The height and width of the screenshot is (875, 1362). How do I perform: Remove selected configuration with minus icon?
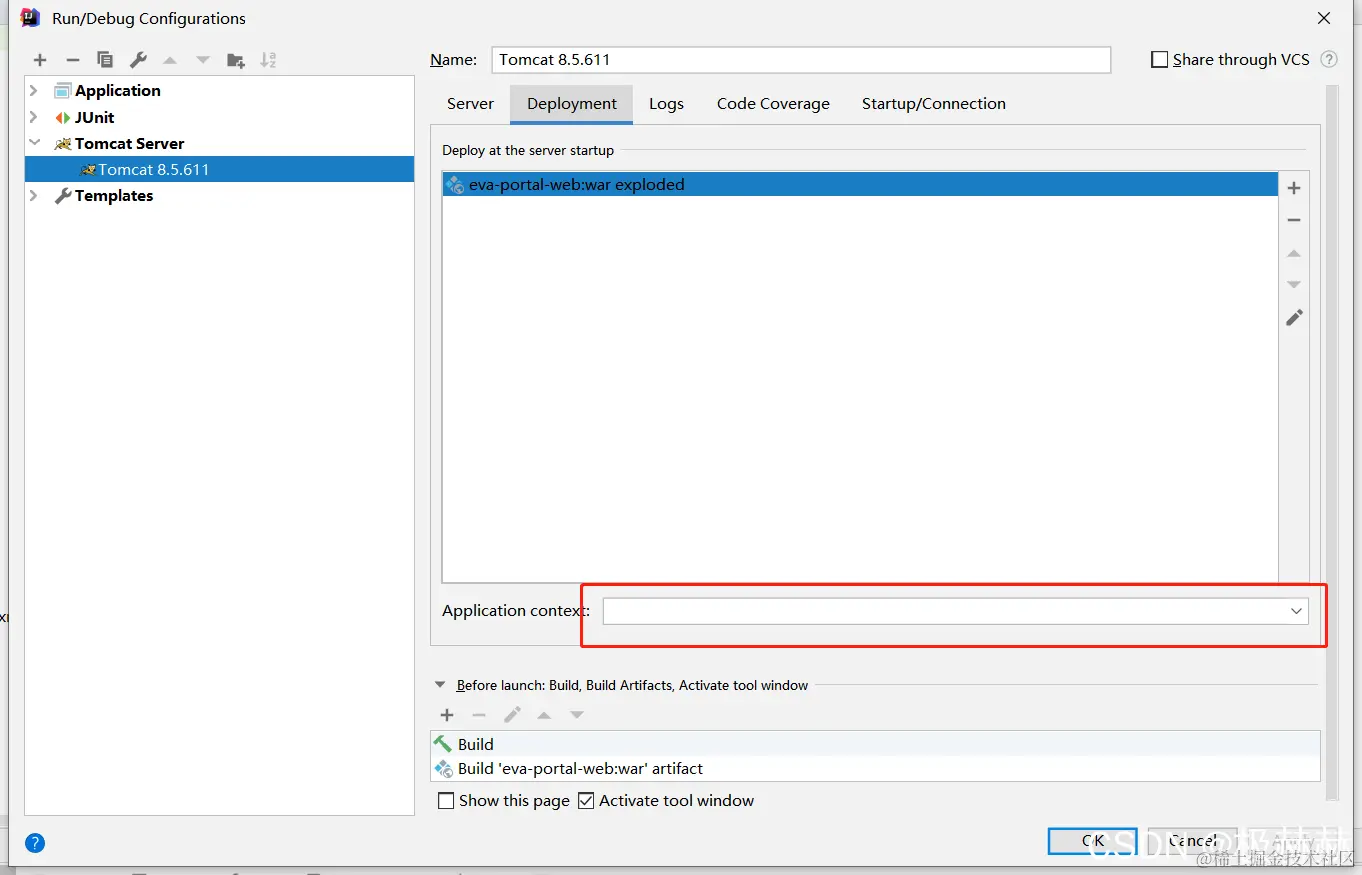[72, 60]
